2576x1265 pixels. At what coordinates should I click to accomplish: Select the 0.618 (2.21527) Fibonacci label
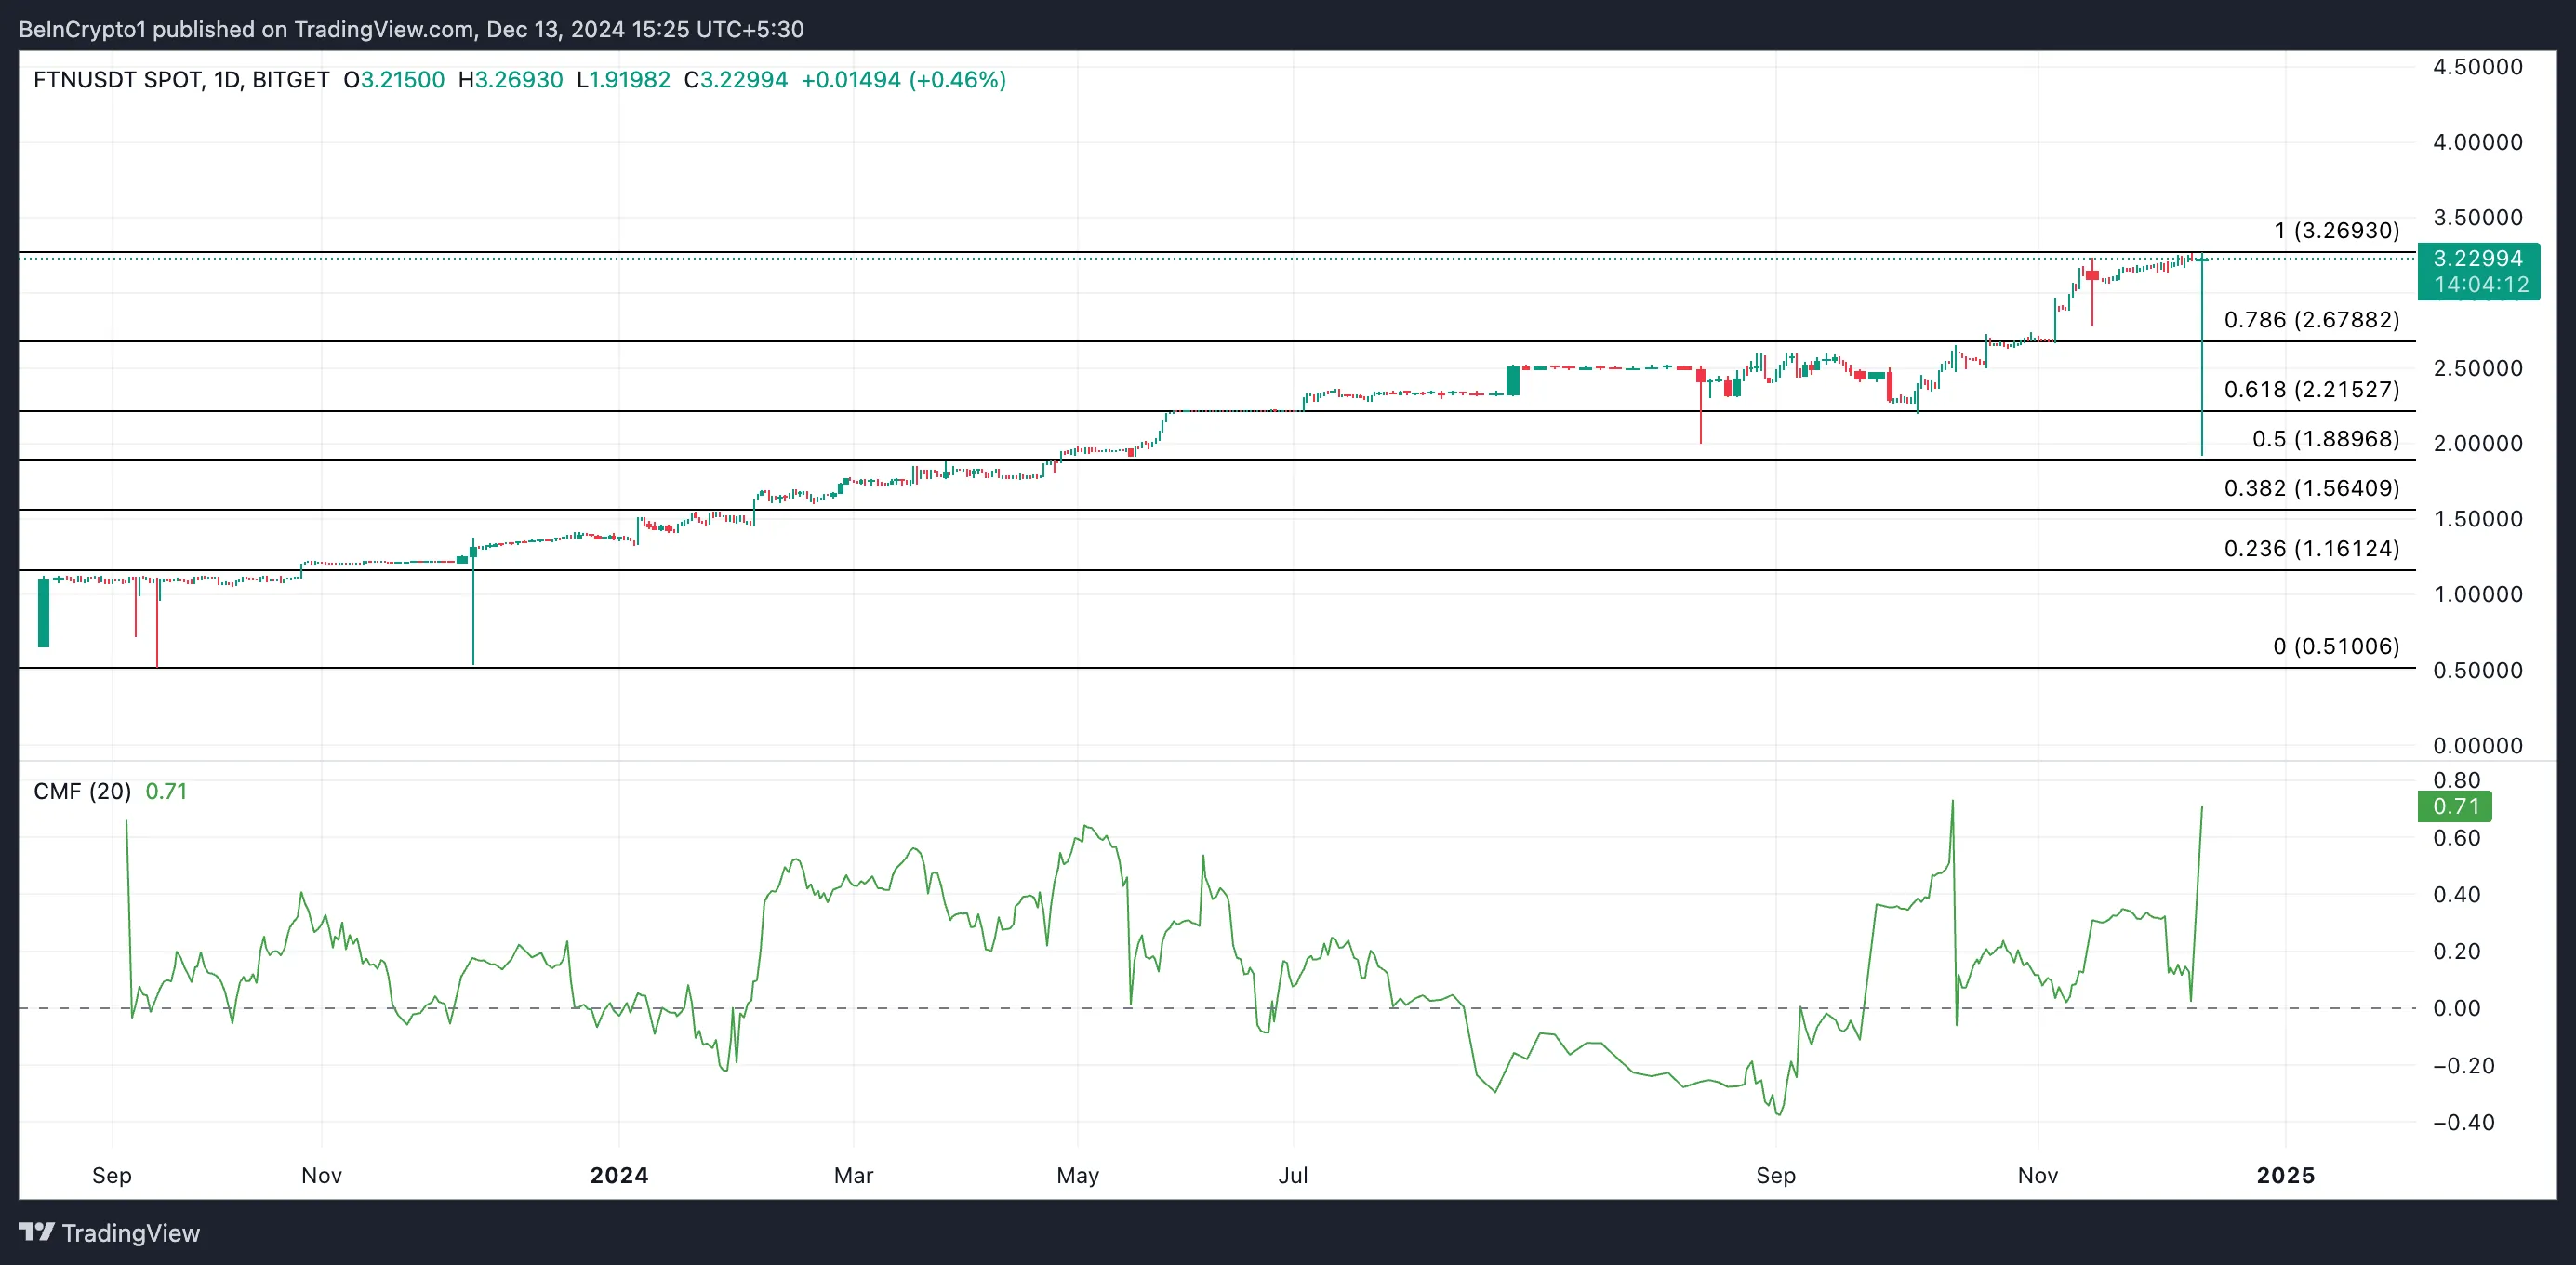pyautogui.click(x=2311, y=390)
